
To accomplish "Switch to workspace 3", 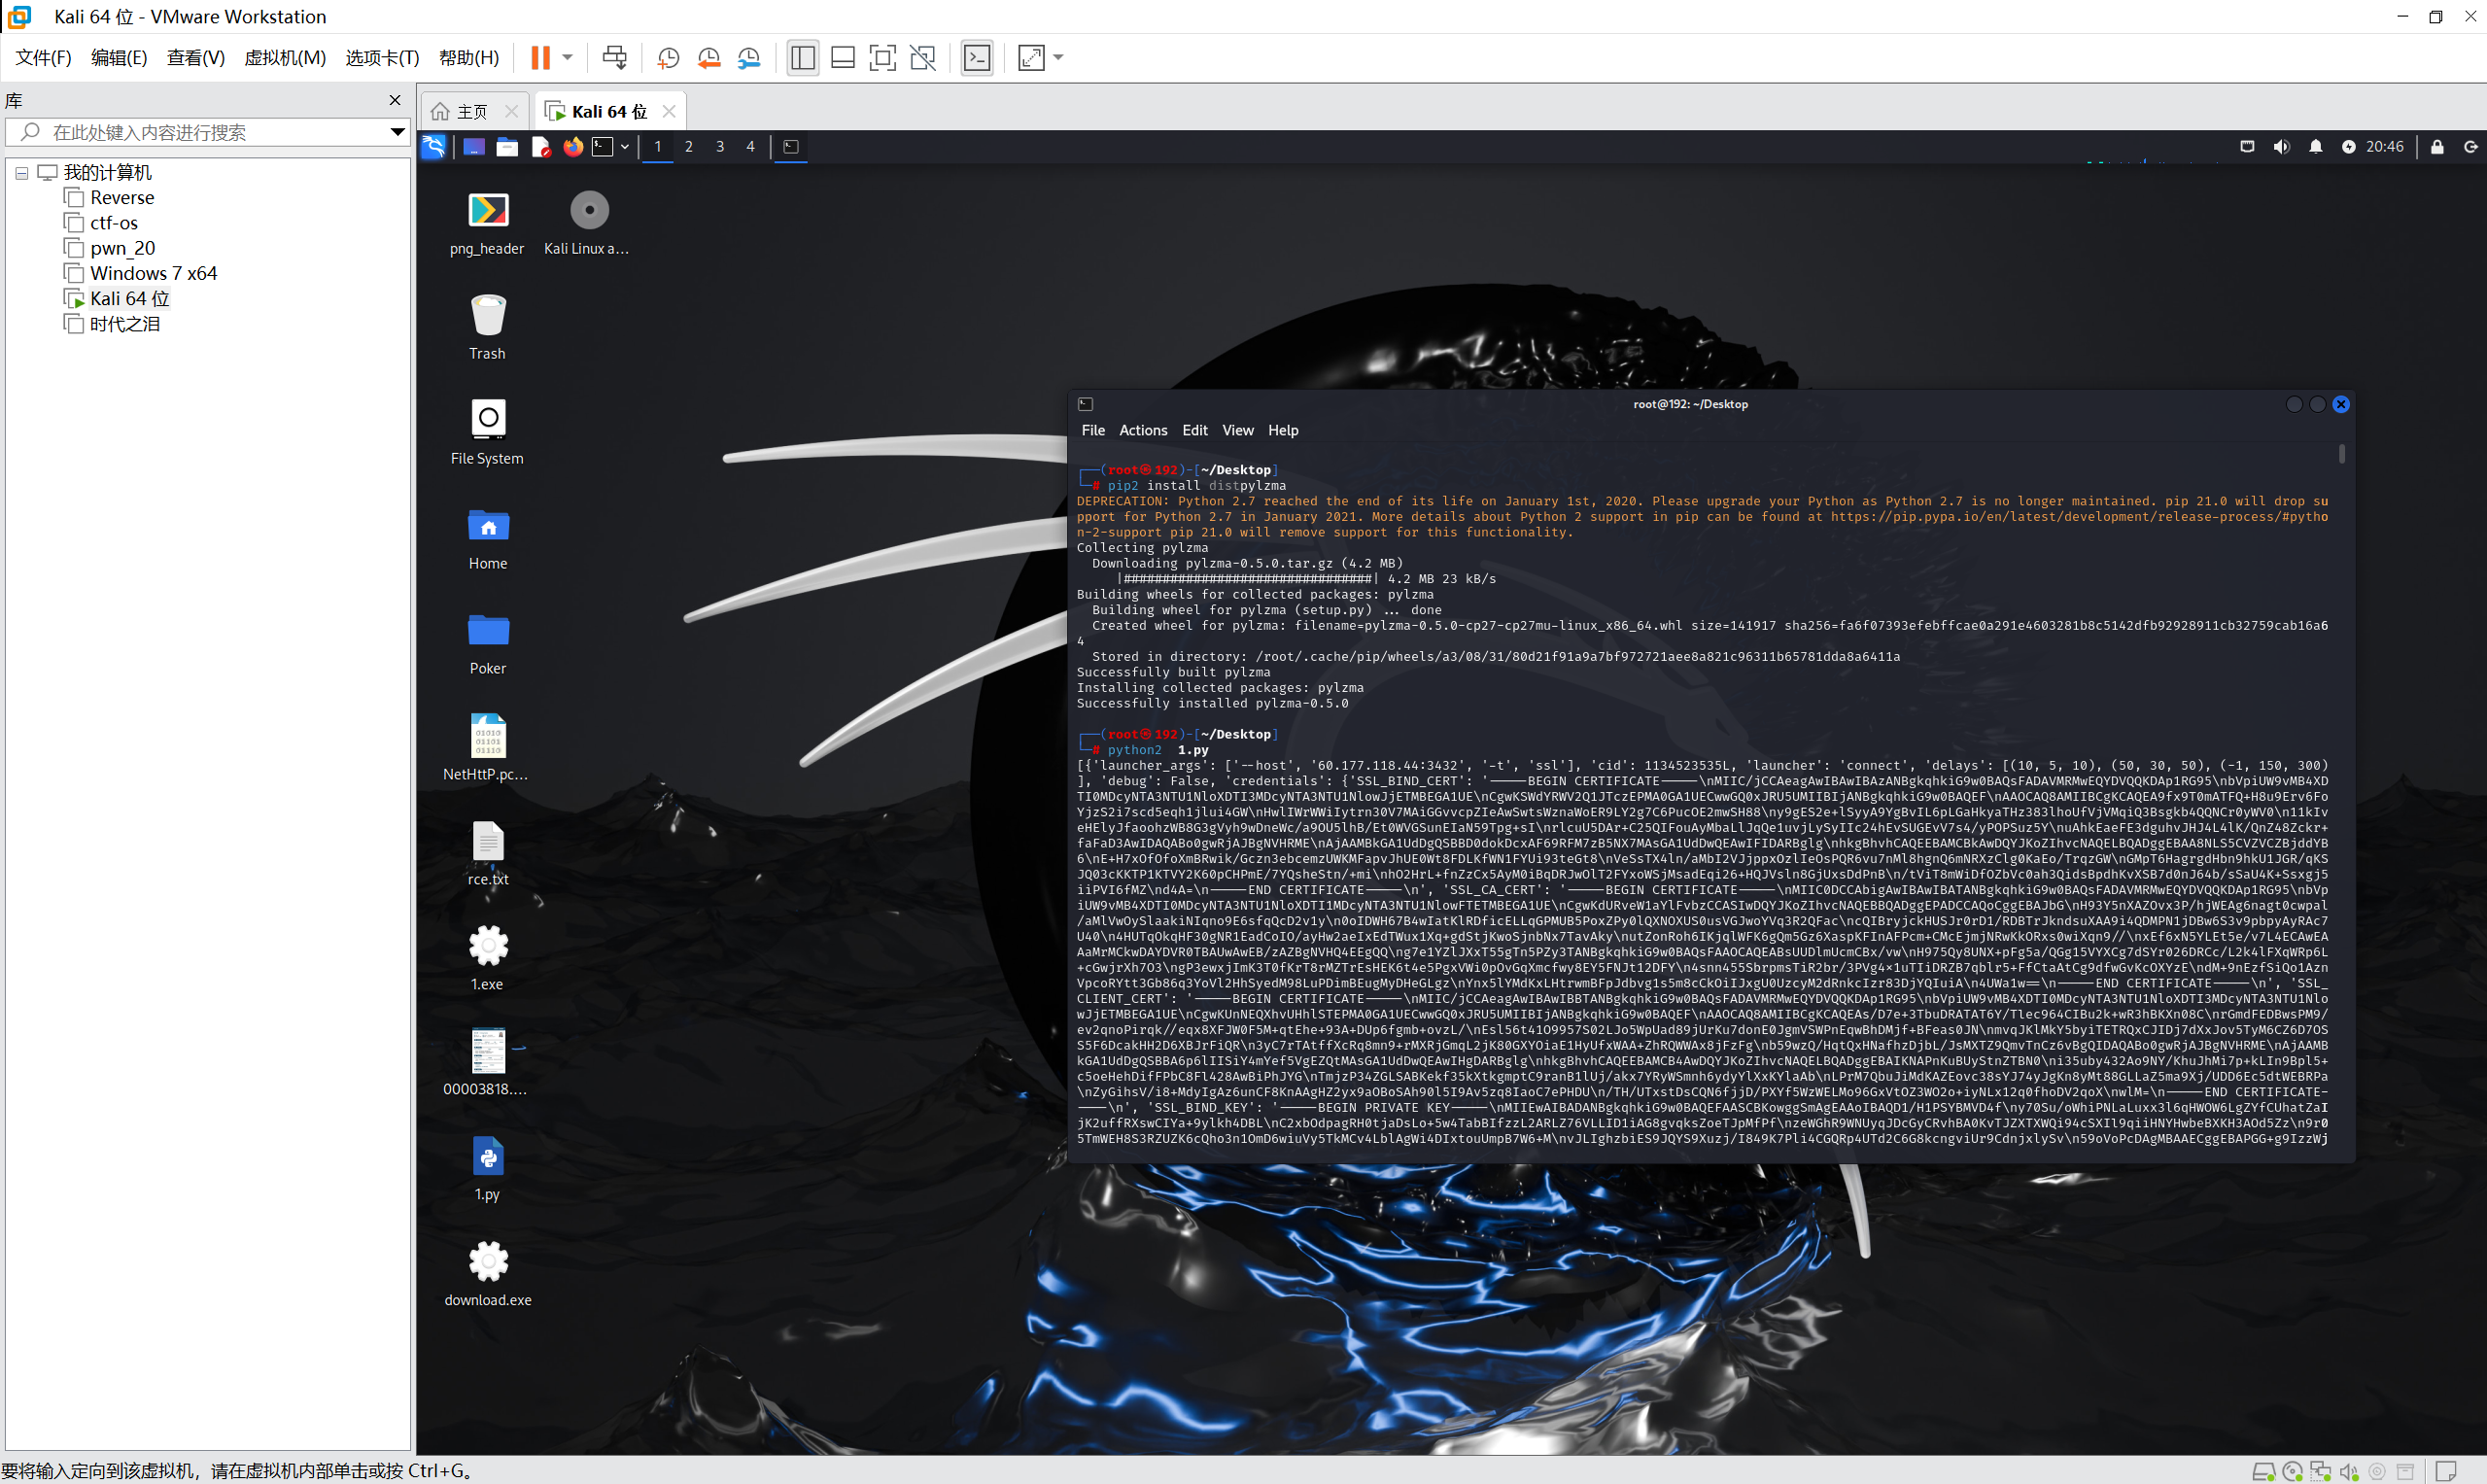I will 720,147.
